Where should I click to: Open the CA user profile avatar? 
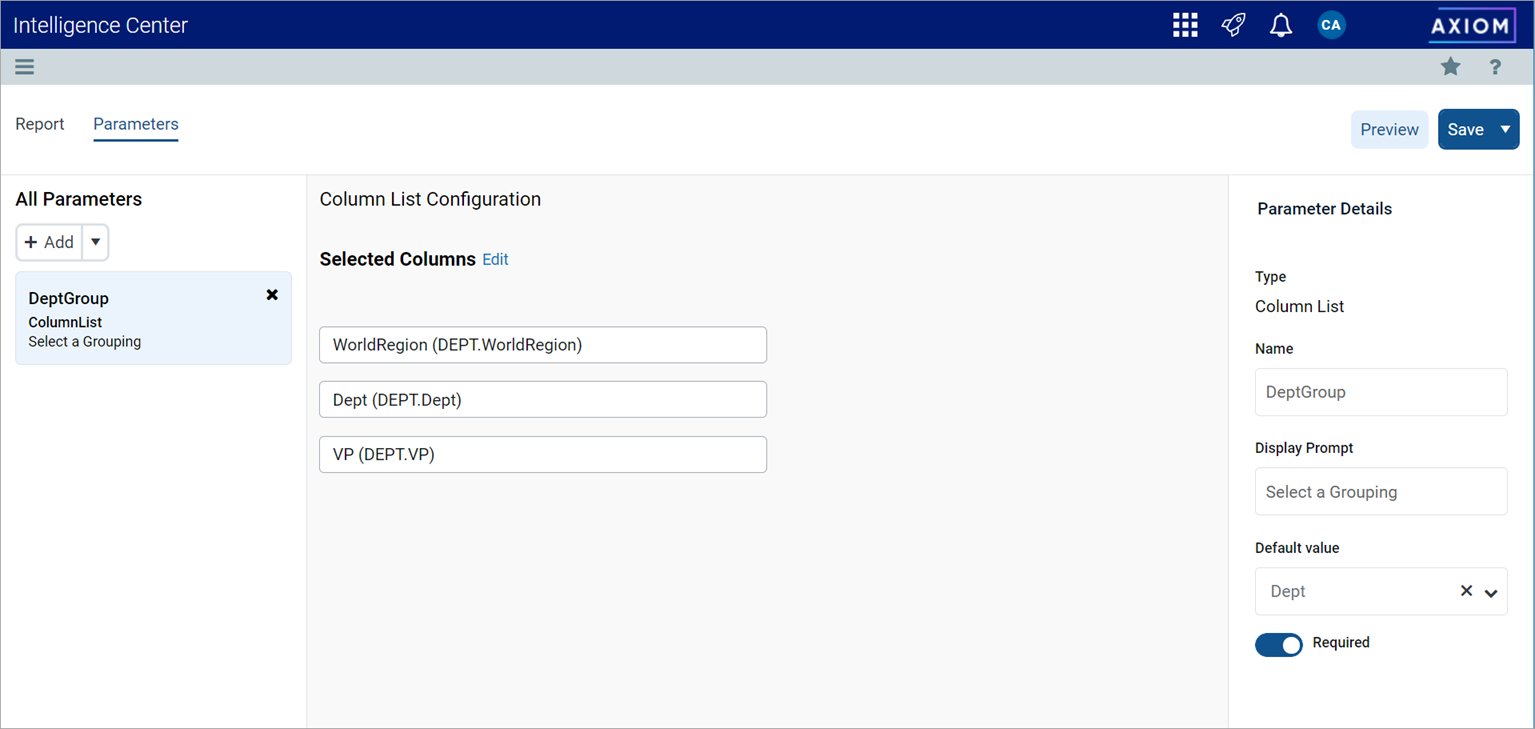coord(1330,25)
